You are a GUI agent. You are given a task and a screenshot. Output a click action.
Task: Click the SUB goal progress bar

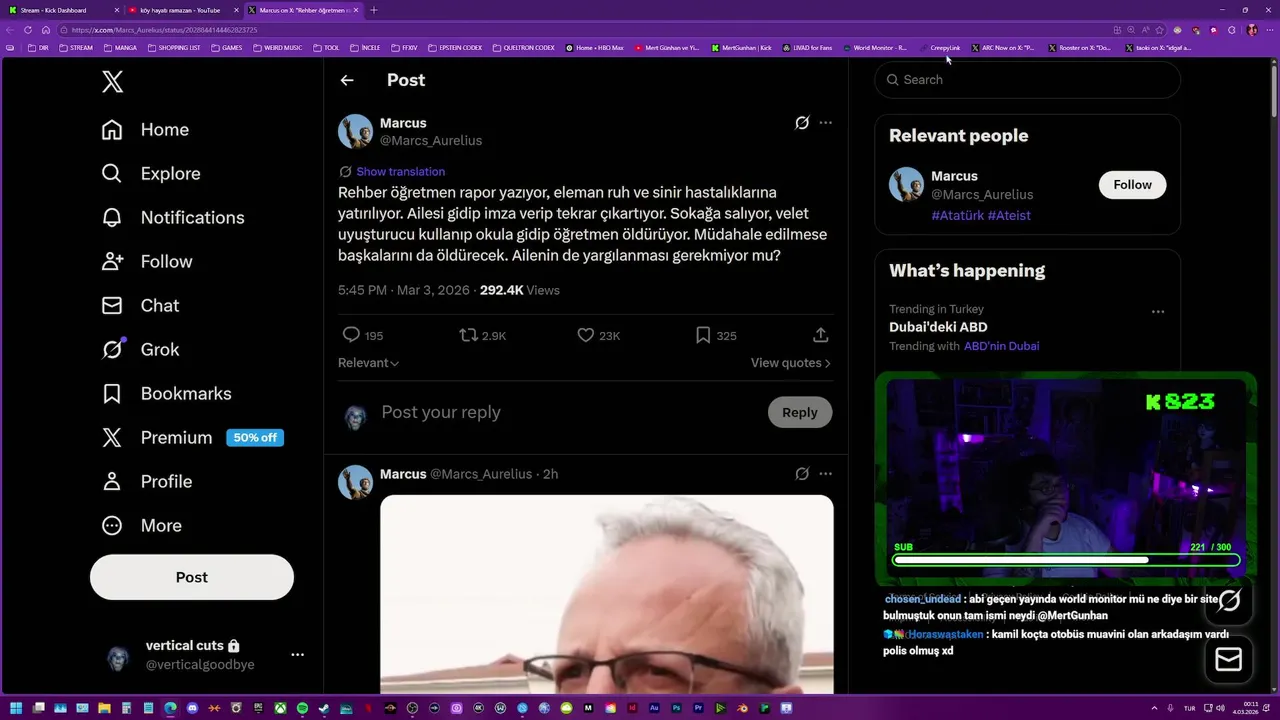pyautogui.click(x=1066, y=560)
